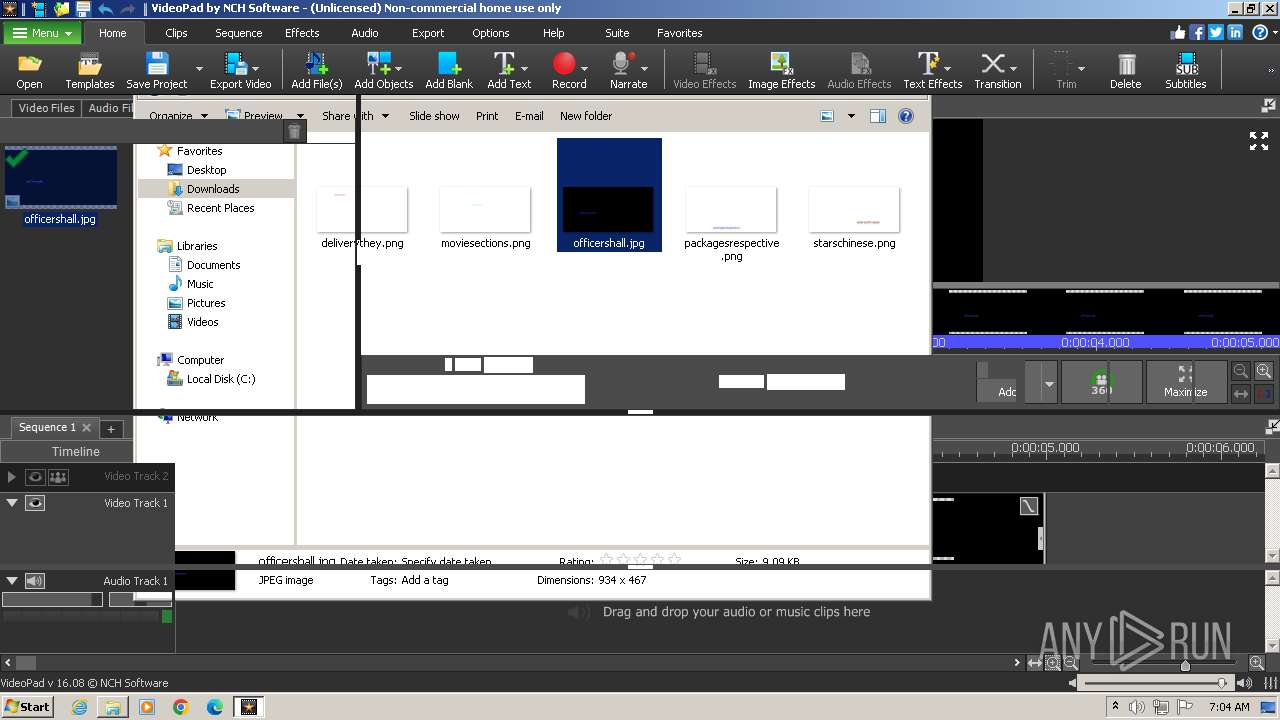The height and width of the screenshot is (720, 1280).
Task: Expand Video Track 2
Action: point(12,477)
